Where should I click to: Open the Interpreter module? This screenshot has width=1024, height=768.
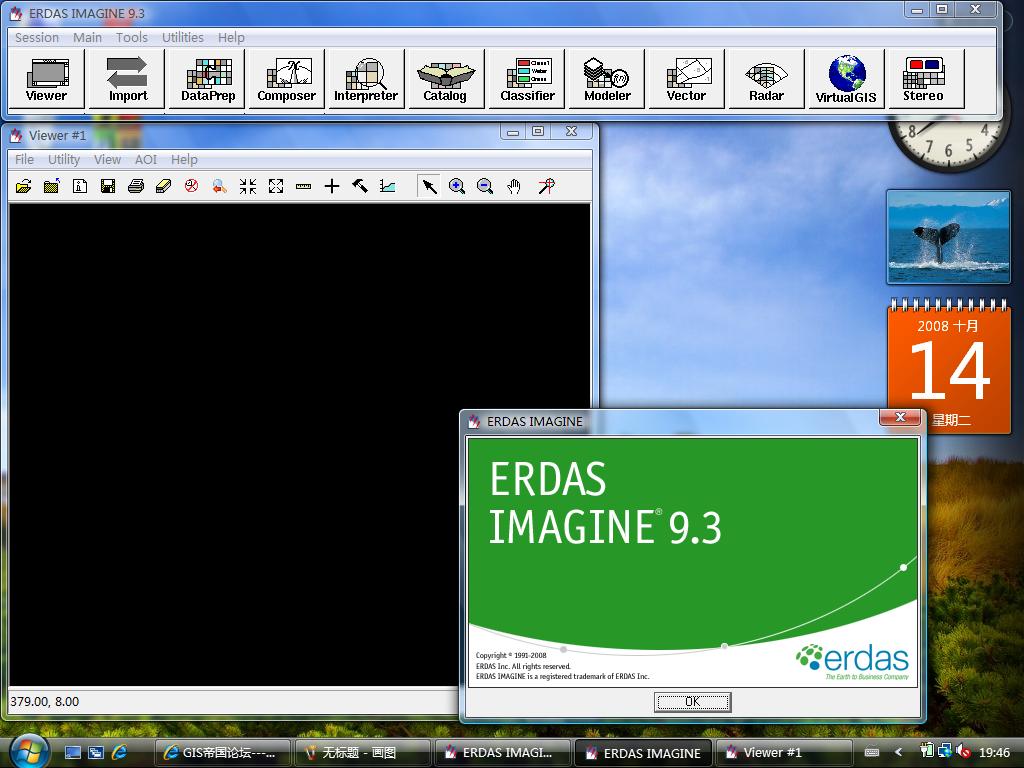pyautogui.click(x=366, y=78)
